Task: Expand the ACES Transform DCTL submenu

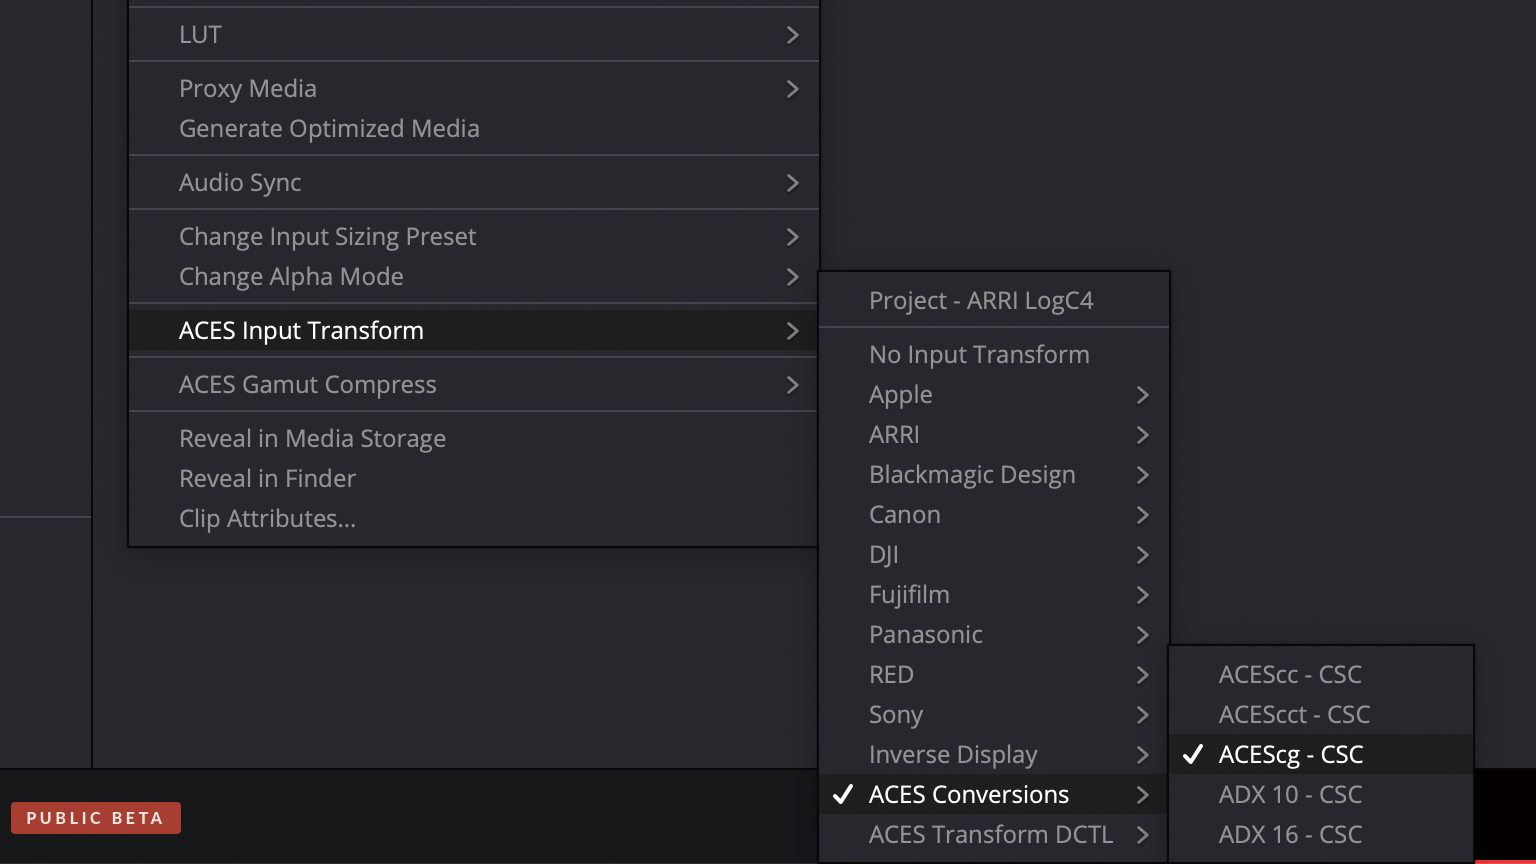Action: [994, 835]
